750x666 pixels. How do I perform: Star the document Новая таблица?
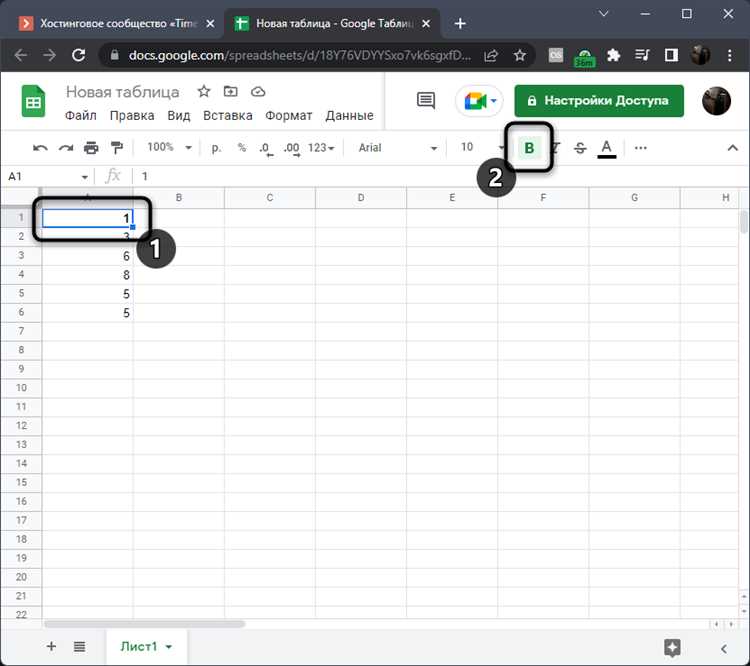204,91
